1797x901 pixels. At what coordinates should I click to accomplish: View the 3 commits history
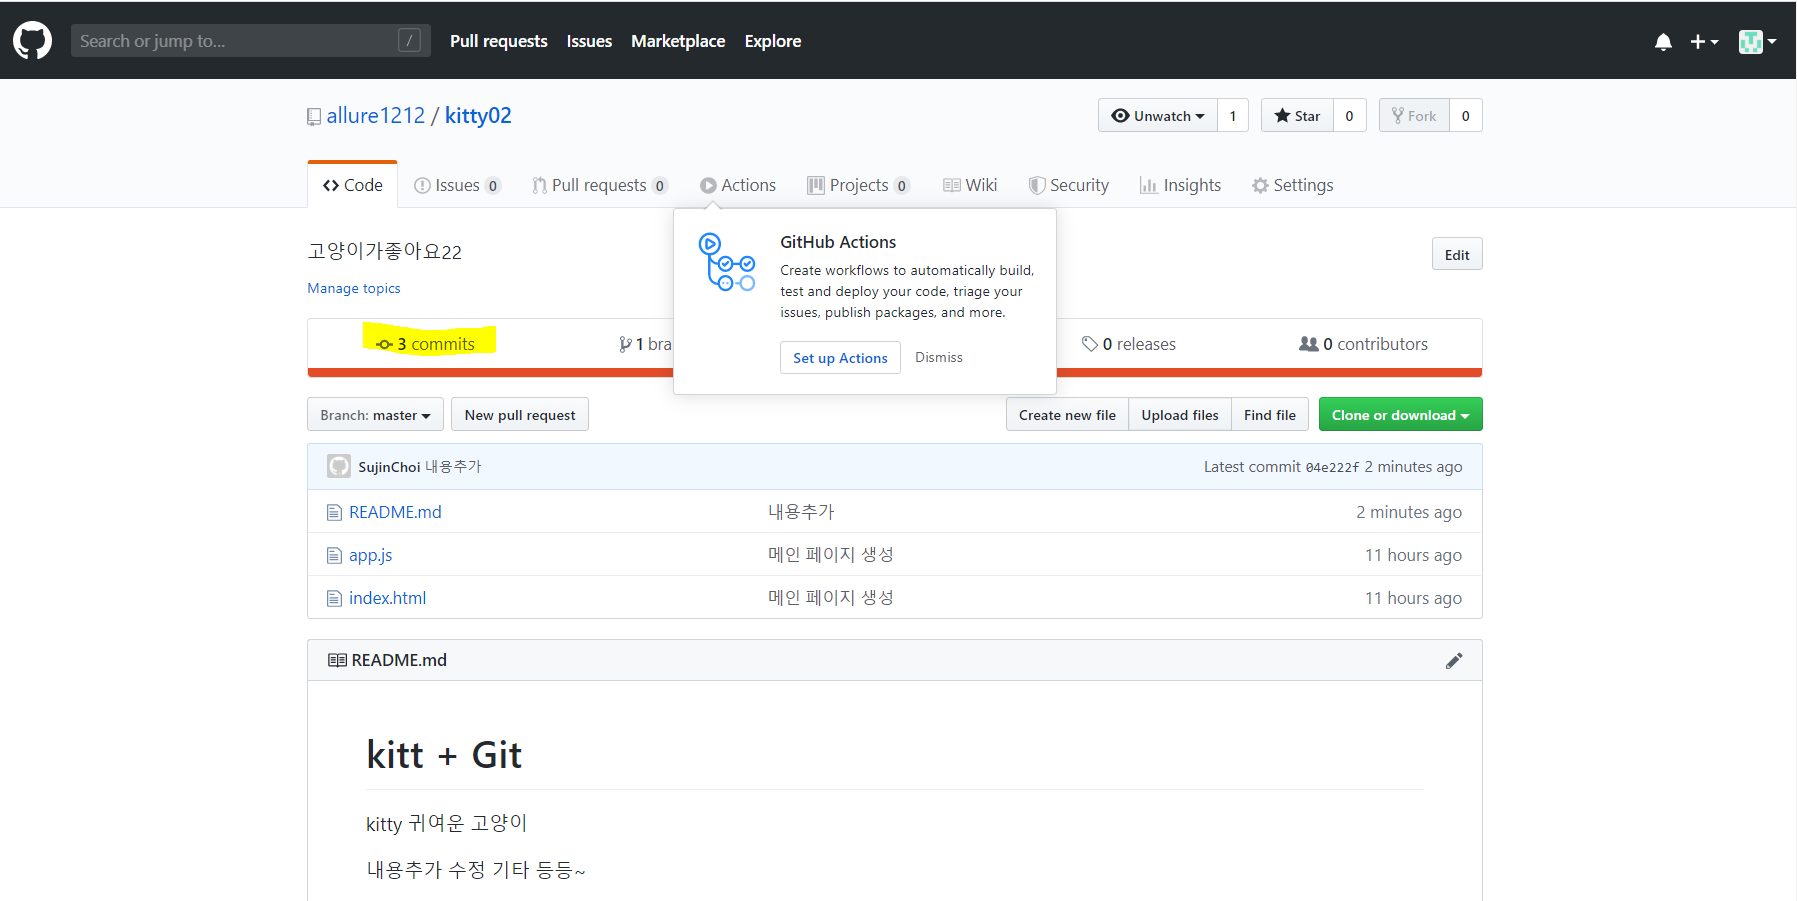(x=426, y=344)
